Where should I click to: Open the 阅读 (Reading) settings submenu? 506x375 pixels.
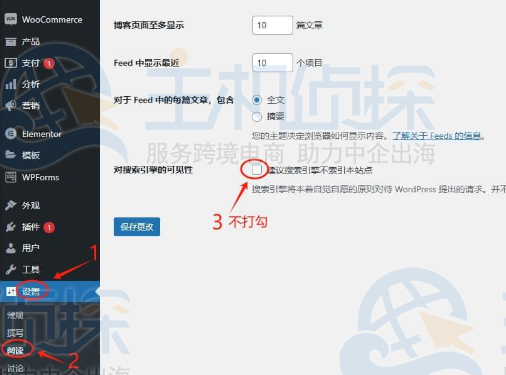point(15,350)
